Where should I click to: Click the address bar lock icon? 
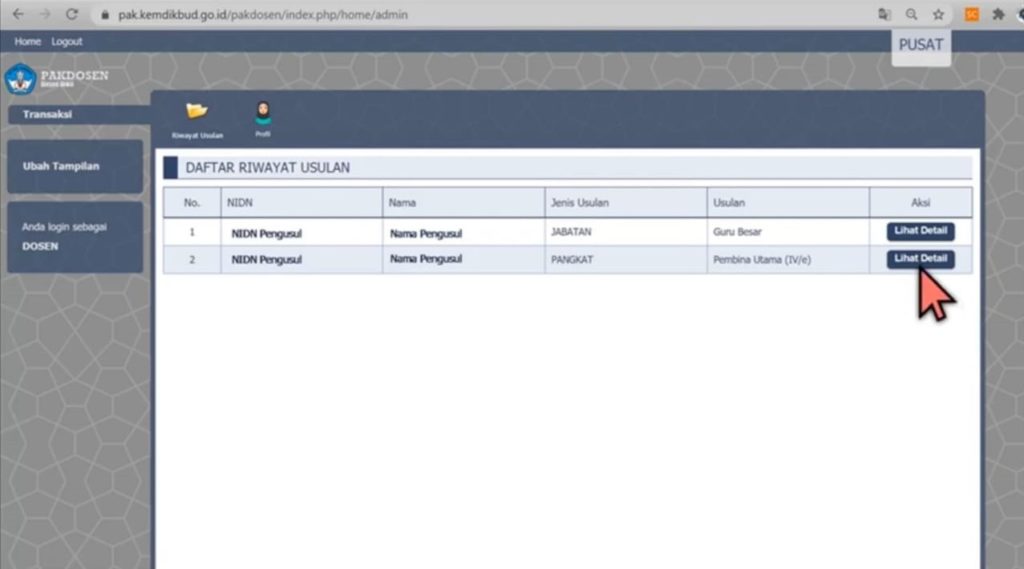pyautogui.click(x=104, y=14)
